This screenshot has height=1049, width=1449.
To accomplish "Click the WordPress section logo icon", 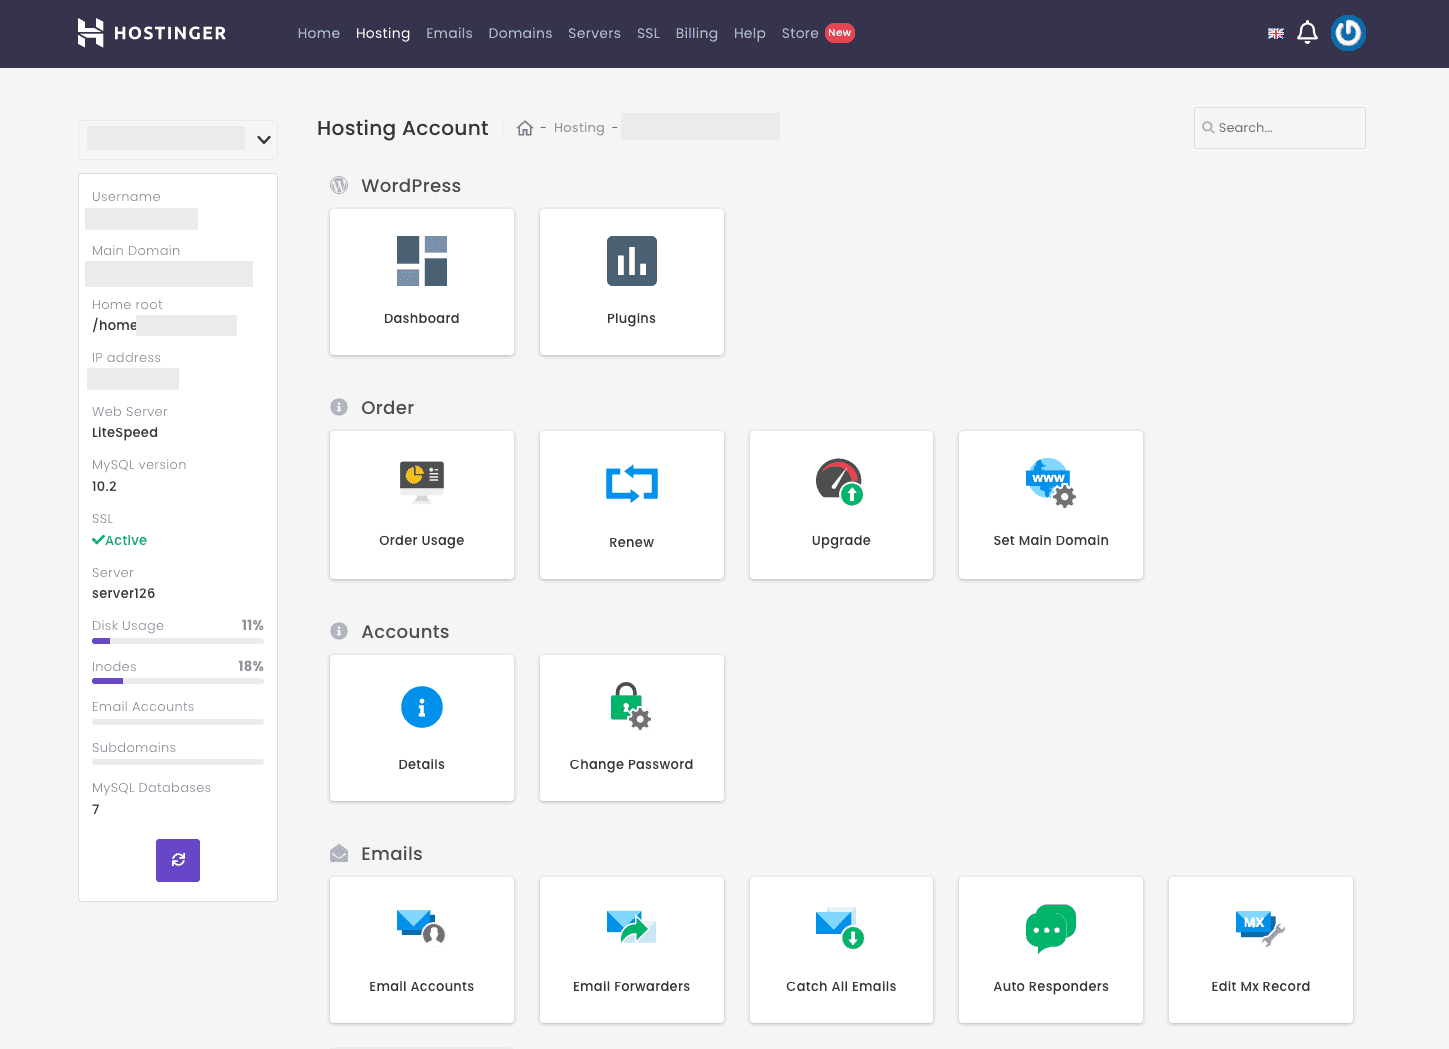I will [339, 185].
